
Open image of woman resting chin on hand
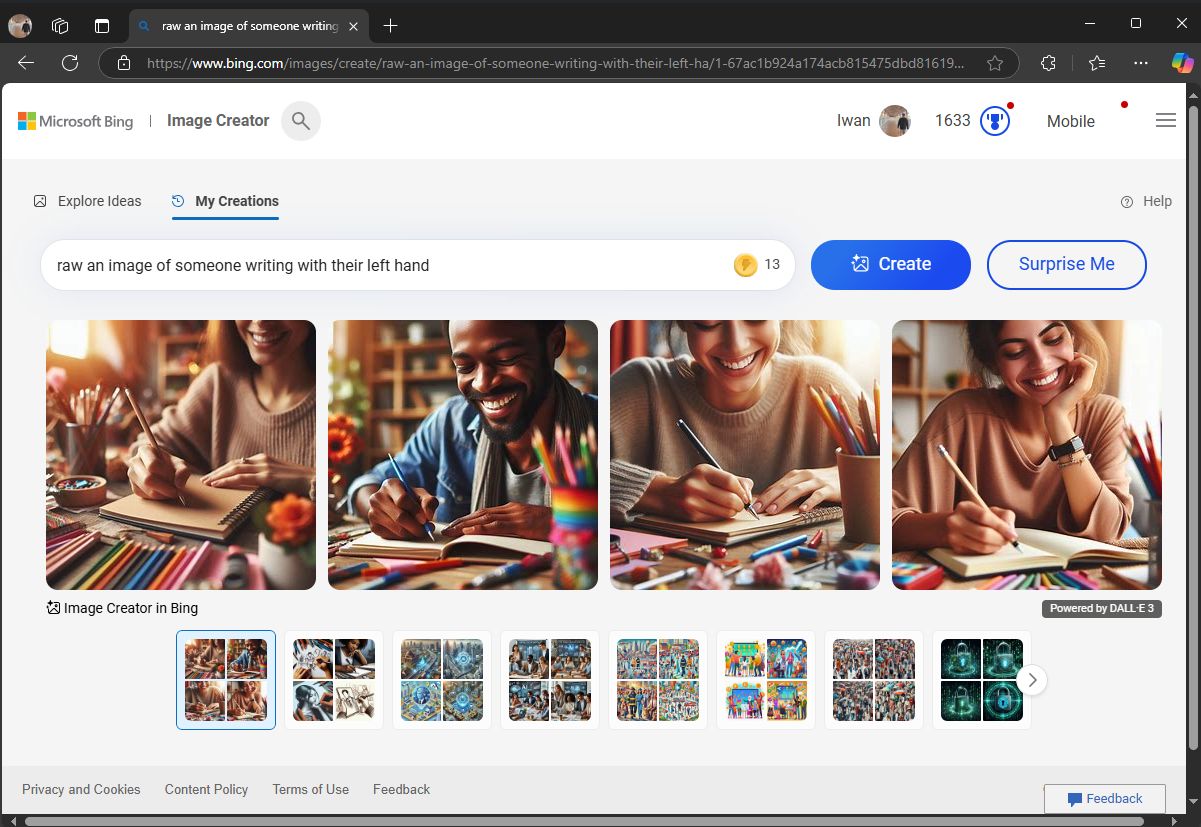coord(1027,455)
